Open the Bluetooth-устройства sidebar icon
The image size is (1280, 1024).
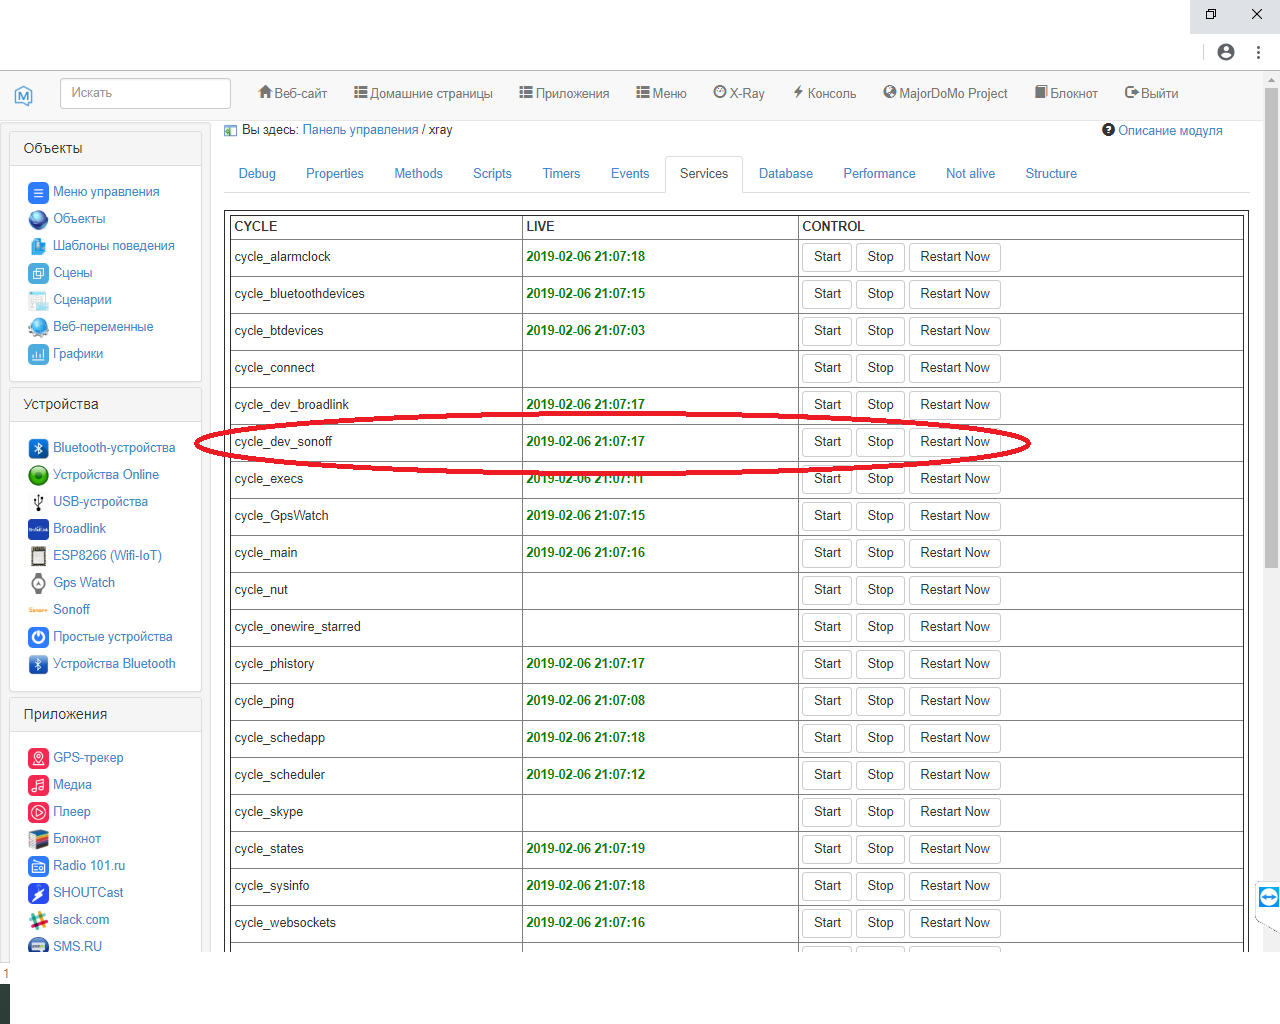[38, 448]
